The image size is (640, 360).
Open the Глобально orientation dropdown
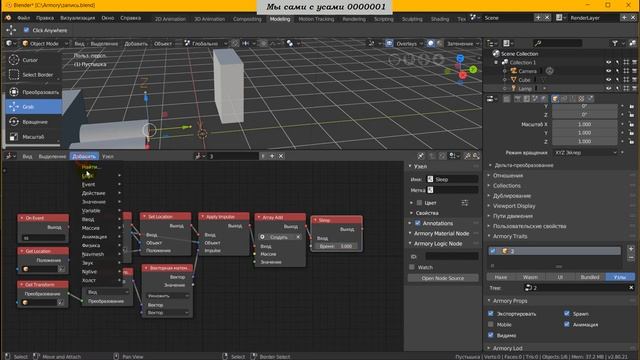click(206, 44)
